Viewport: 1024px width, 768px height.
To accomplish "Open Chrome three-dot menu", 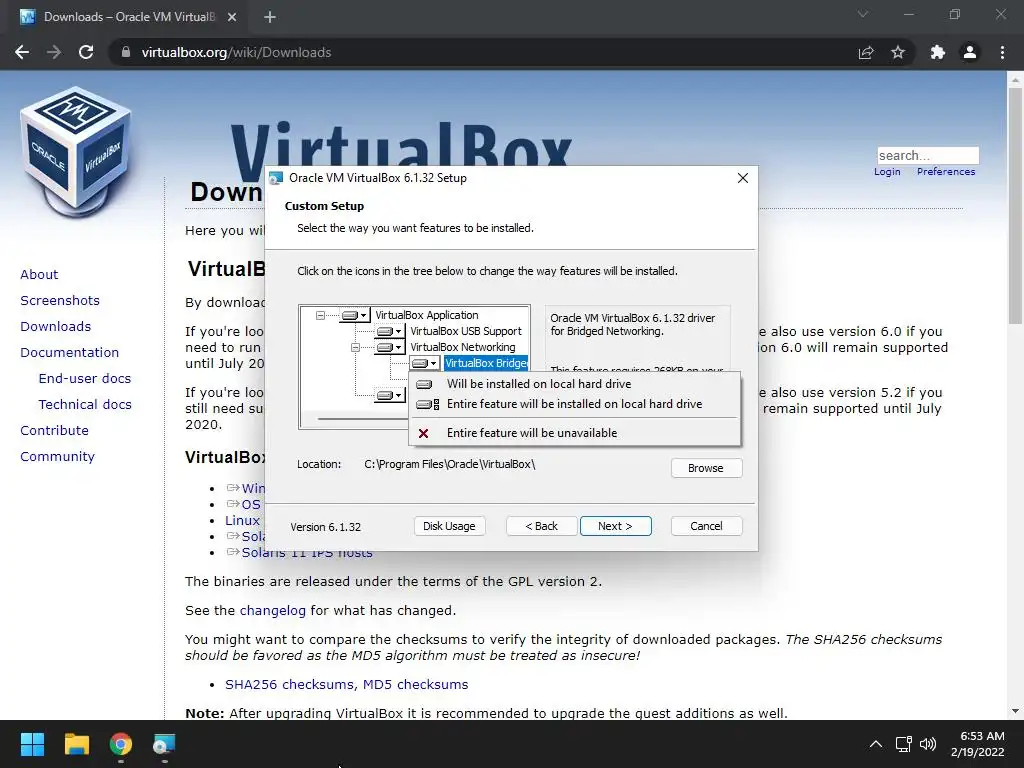I will pos(1002,52).
